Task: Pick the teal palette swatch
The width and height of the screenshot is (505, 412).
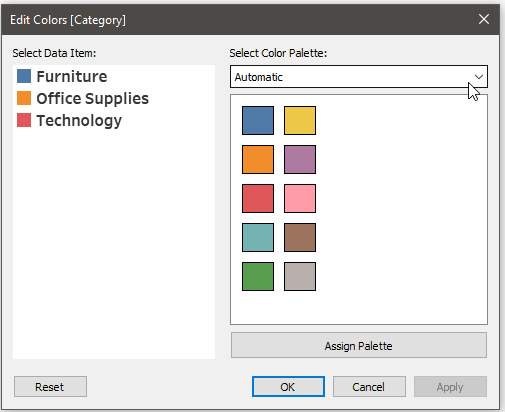Action: [x=258, y=237]
